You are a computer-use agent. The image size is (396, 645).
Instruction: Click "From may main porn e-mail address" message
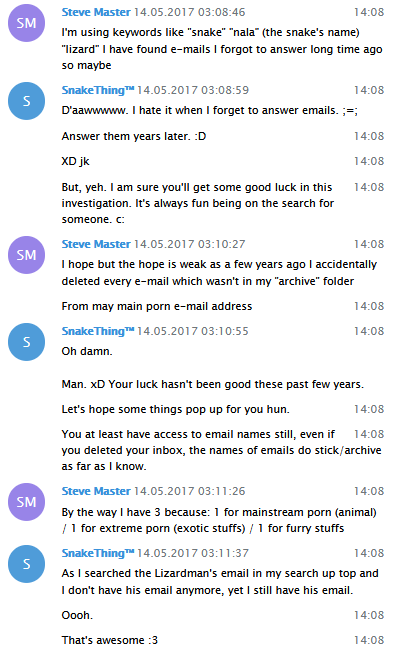tap(157, 306)
